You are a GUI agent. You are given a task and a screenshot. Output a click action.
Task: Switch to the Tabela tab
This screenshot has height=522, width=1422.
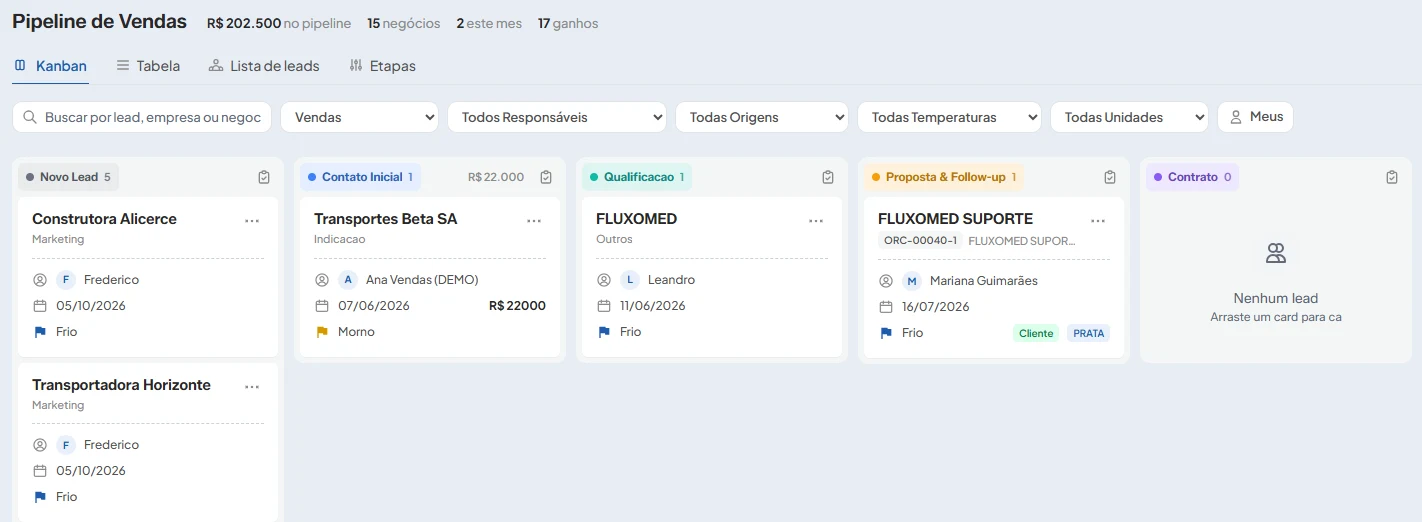click(148, 66)
